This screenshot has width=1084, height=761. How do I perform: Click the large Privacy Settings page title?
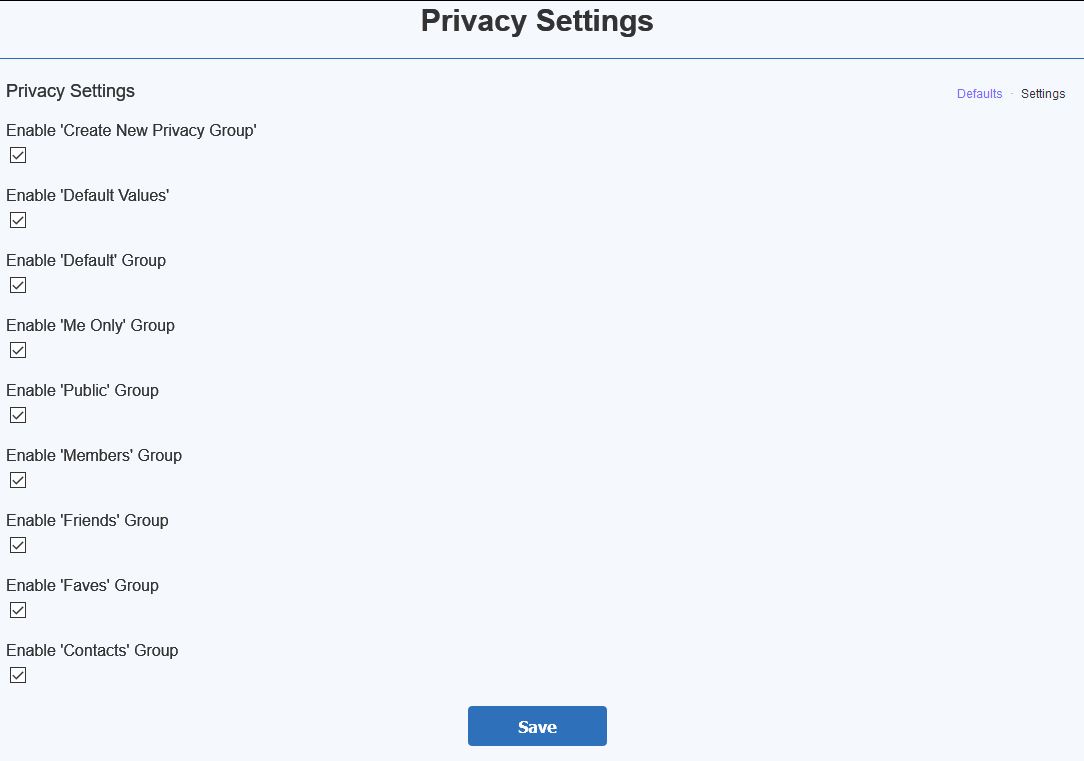coord(537,21)
